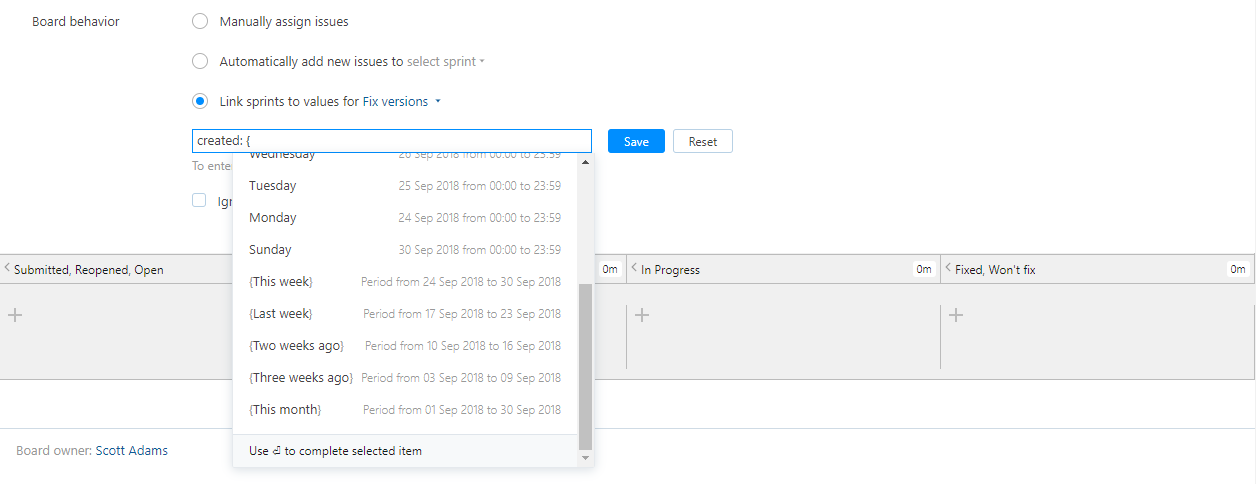Select Automatically add new issues option
Viewport: 1256px width, 484px height.
click(200, 61)
